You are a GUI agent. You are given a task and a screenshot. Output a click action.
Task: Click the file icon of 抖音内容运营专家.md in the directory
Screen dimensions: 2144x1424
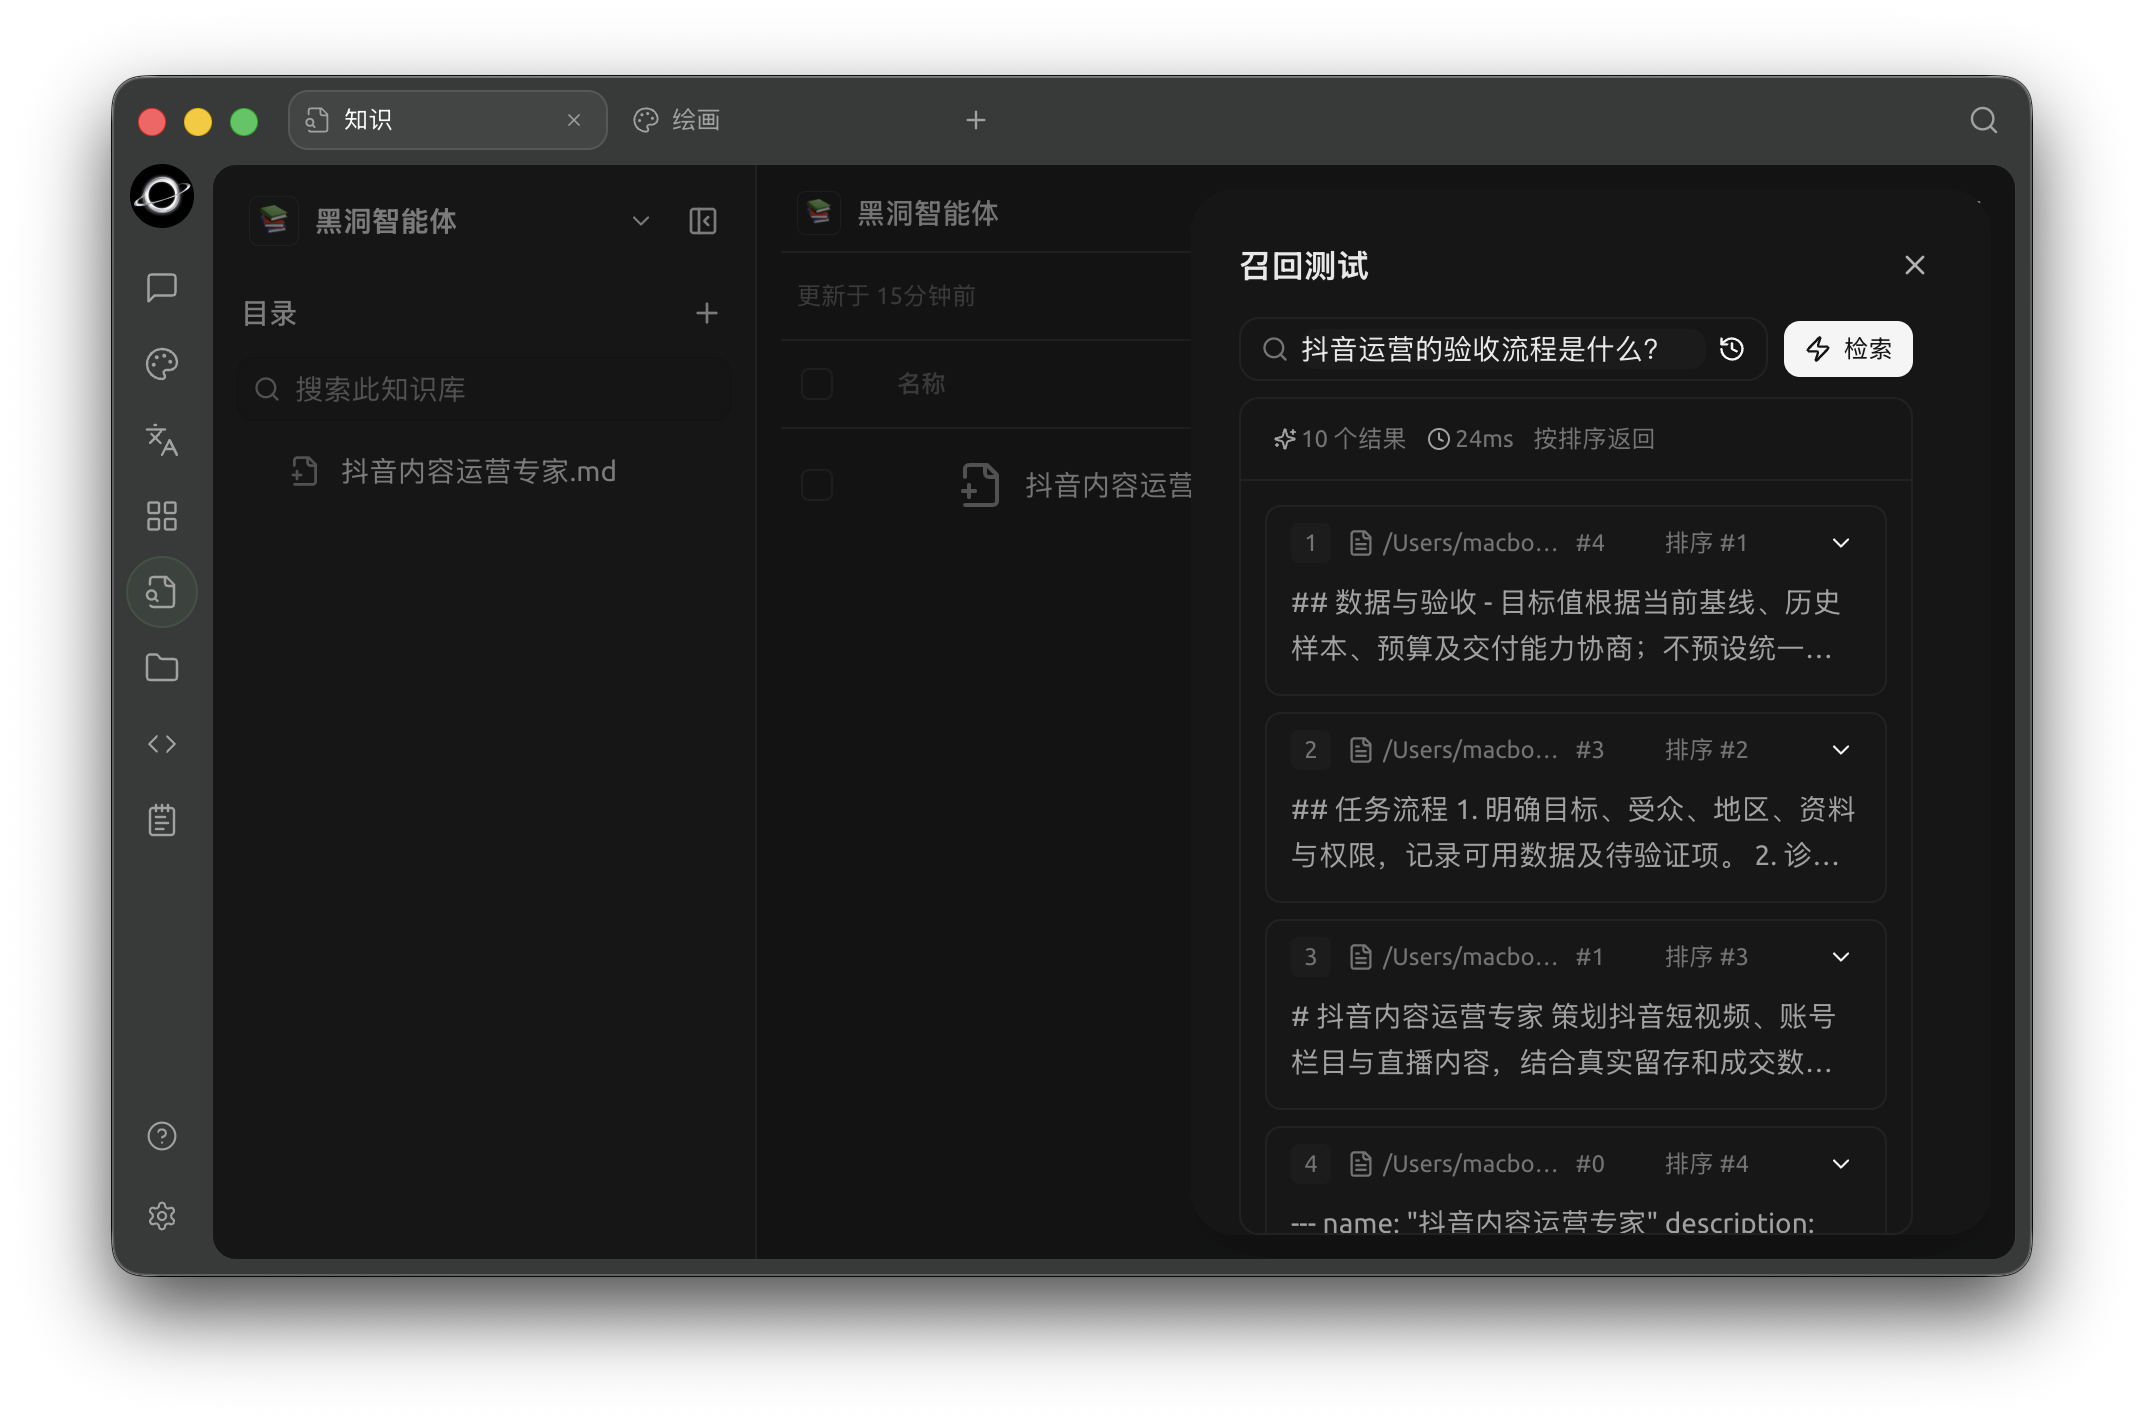[304, 471]
